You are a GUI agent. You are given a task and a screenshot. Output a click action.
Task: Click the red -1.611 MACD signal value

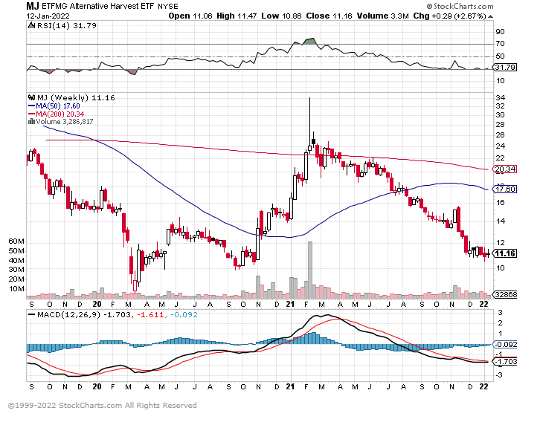pos(149,314)
